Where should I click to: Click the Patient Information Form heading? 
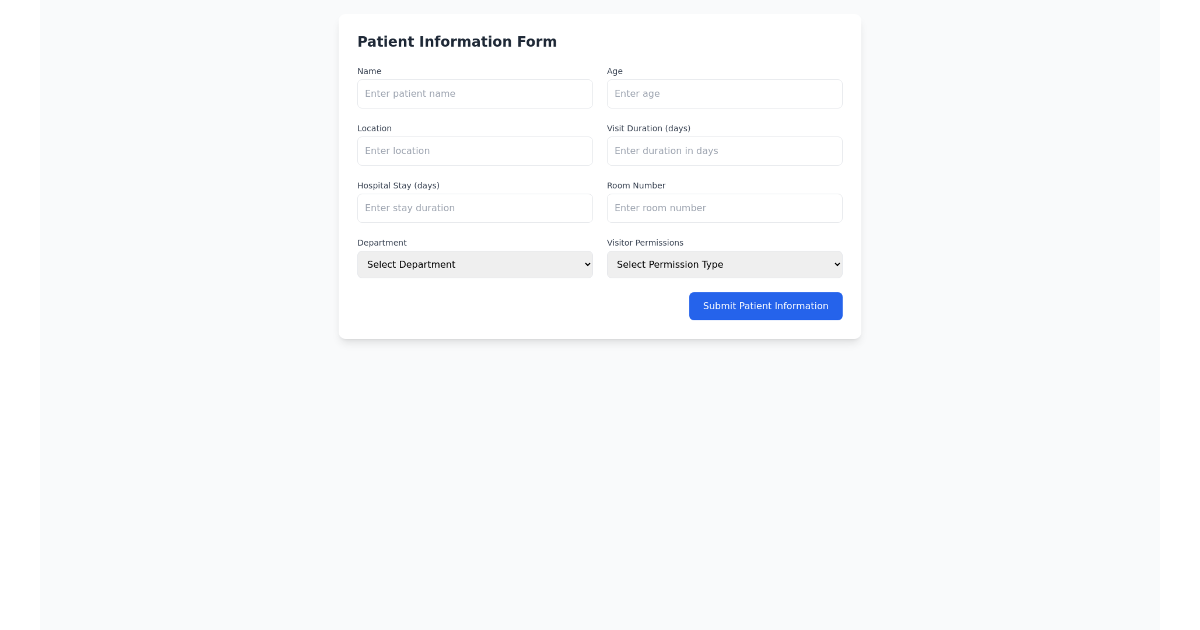(x=457, y=41)
